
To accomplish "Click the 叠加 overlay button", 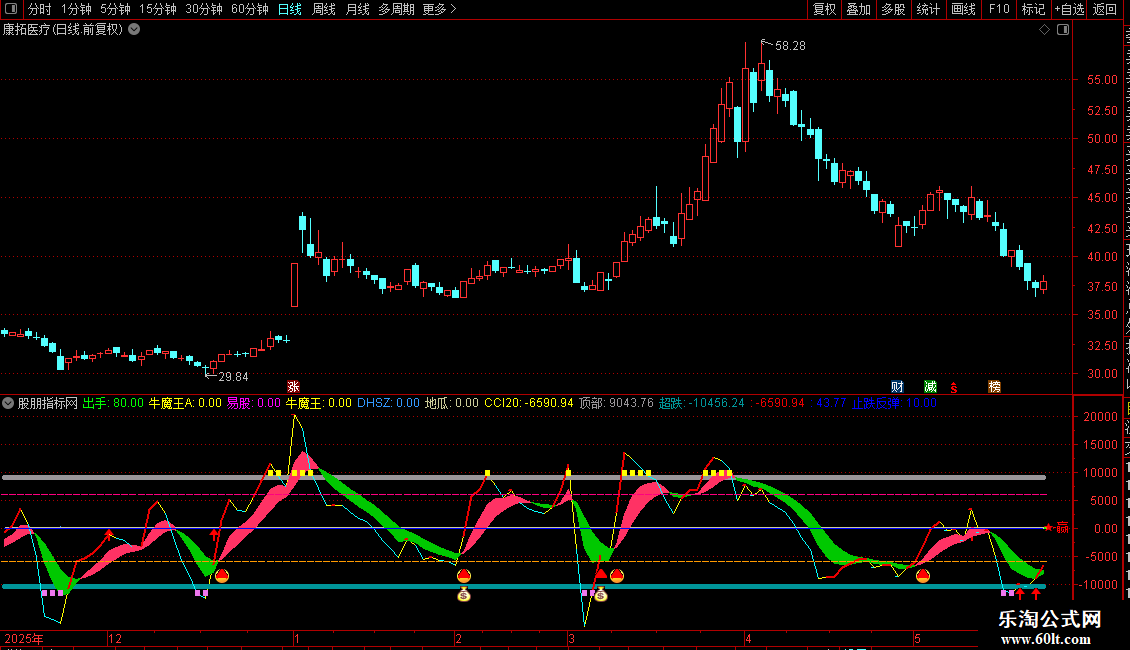I will point(858,9).
